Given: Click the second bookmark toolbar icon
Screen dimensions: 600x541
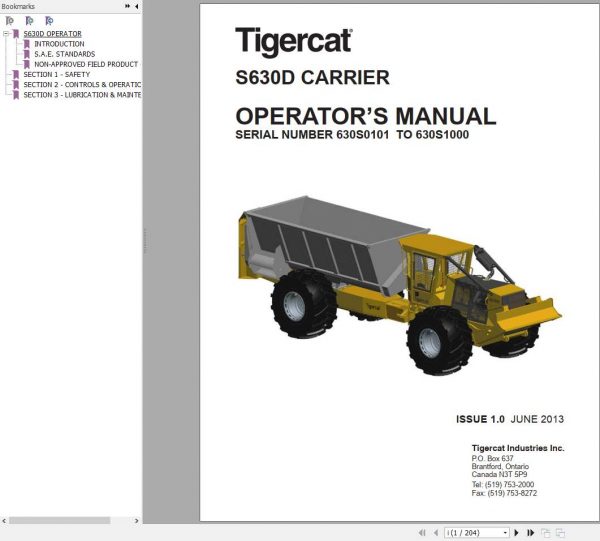Looking at the screenshot, I should (x=29, y=21).
